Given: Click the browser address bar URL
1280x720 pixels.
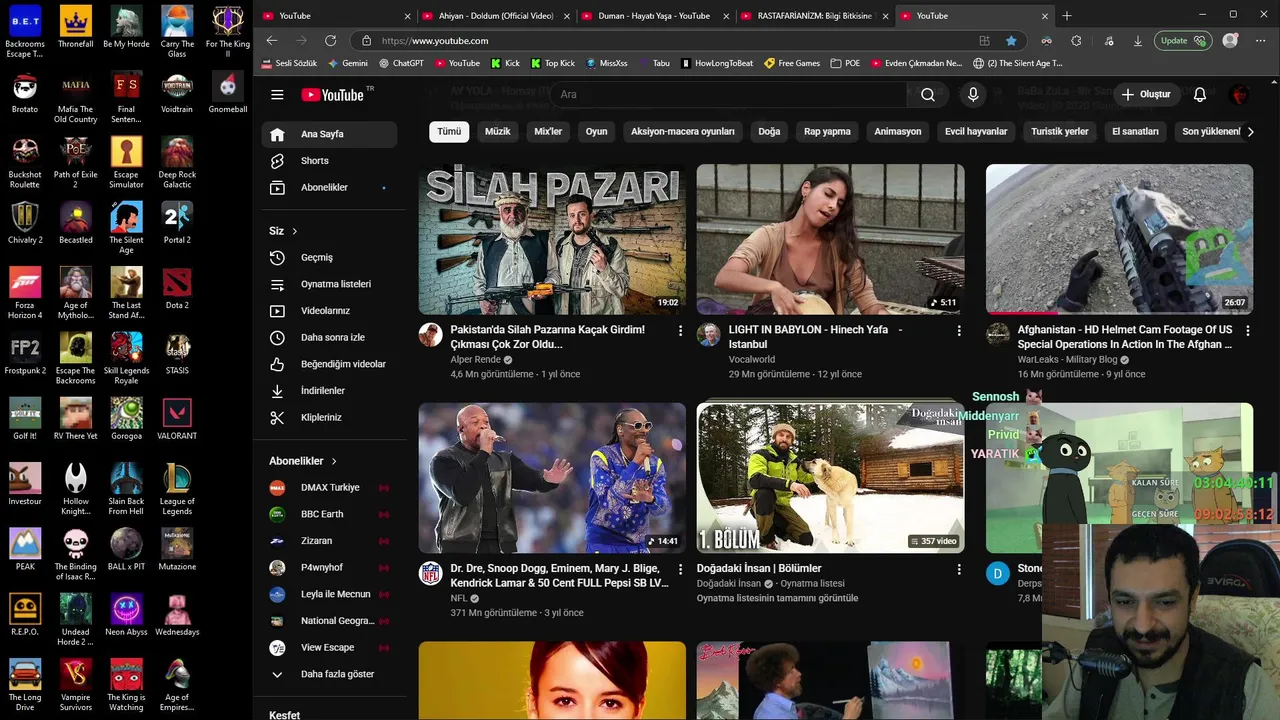Looking at the screenshot, I should click(435, 41).
